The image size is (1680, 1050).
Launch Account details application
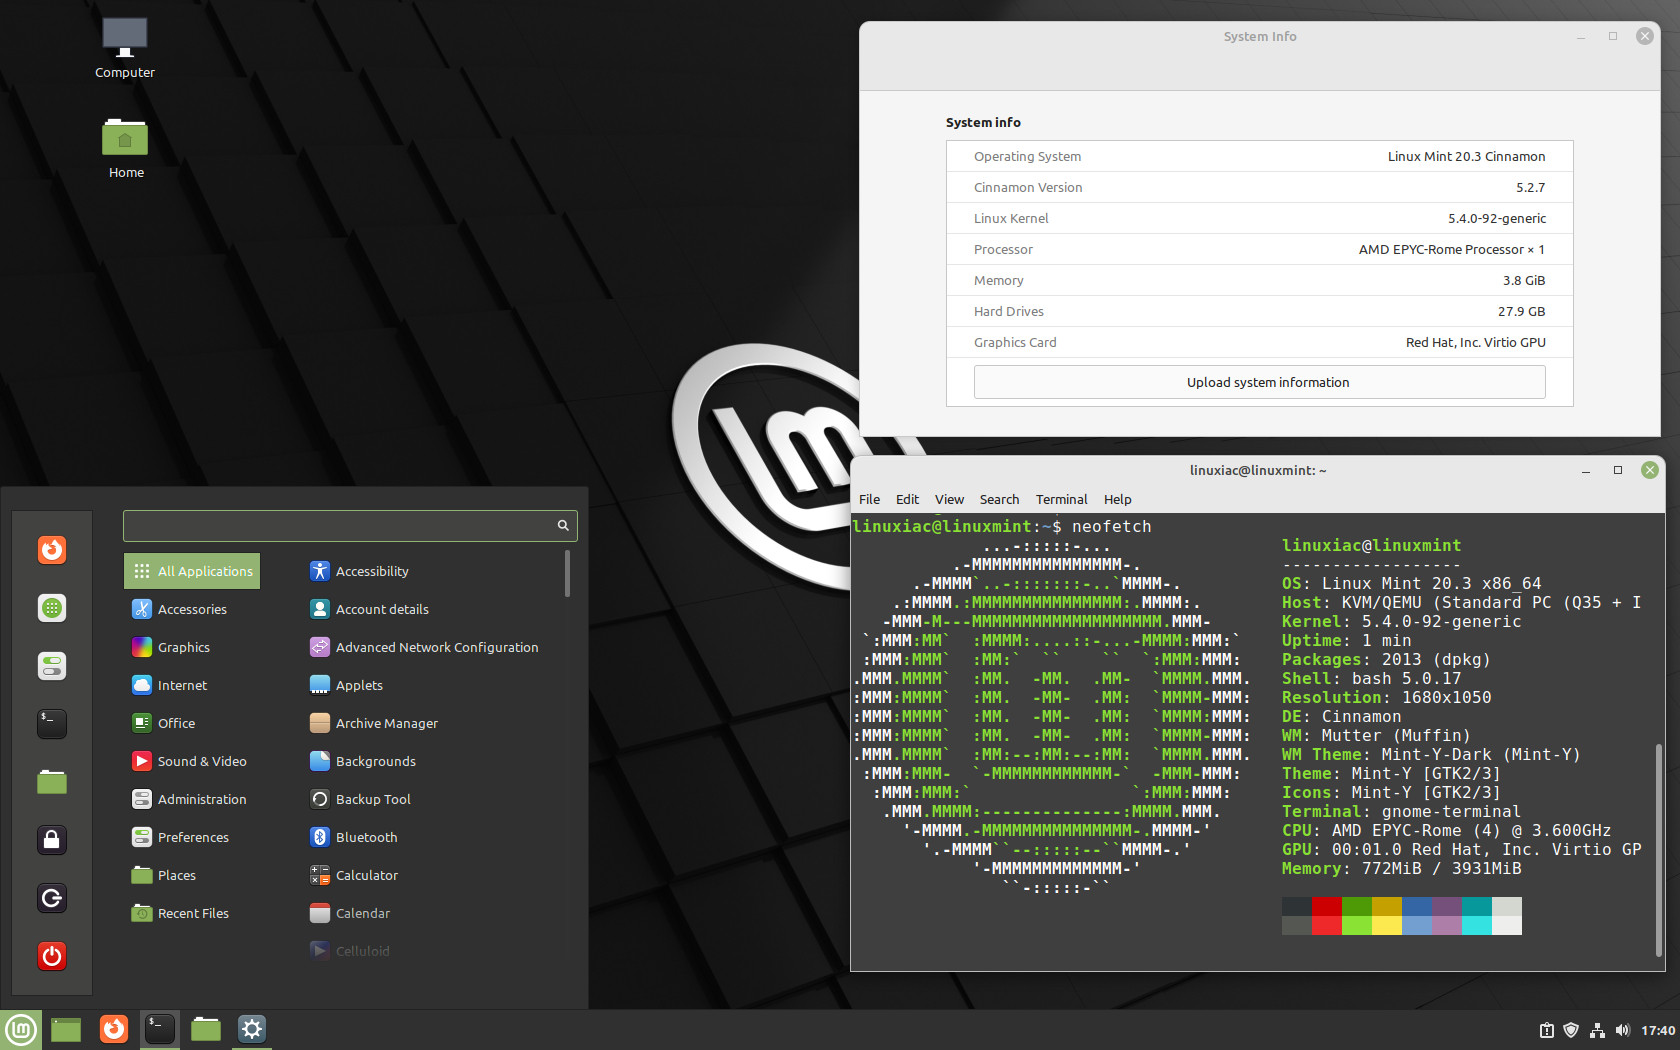coord(369,609)
